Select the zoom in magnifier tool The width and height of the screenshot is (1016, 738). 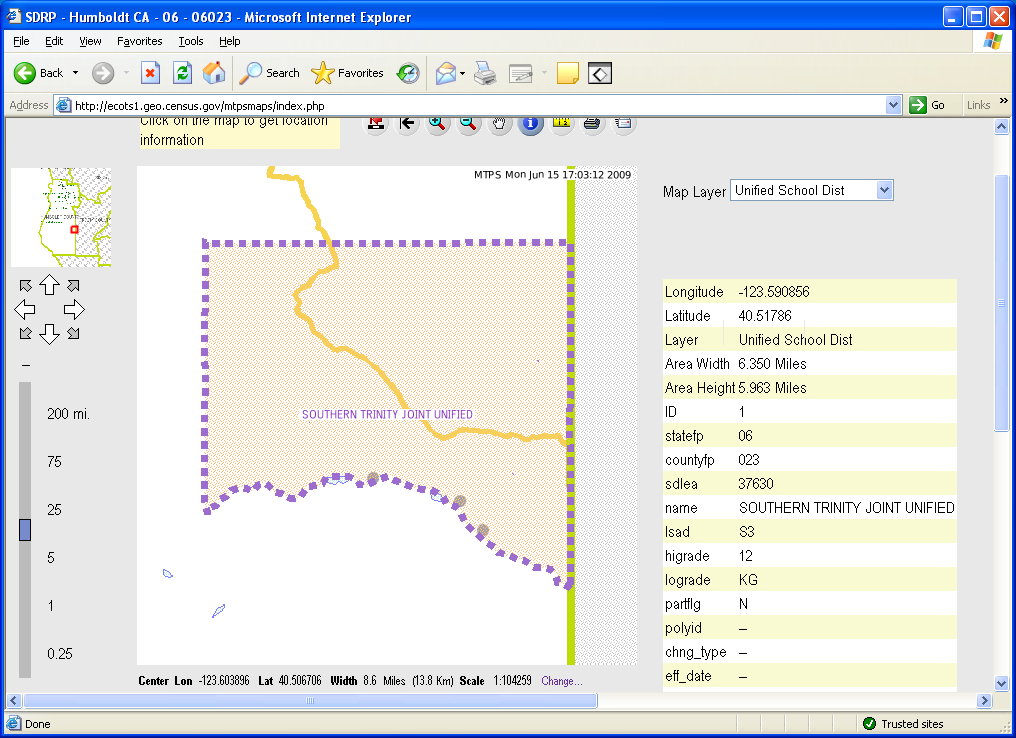437,123
